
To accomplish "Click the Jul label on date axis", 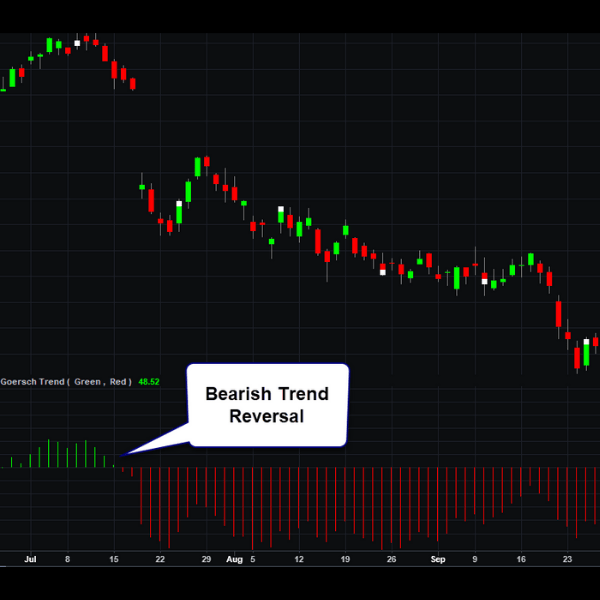I will coord(30,559).
